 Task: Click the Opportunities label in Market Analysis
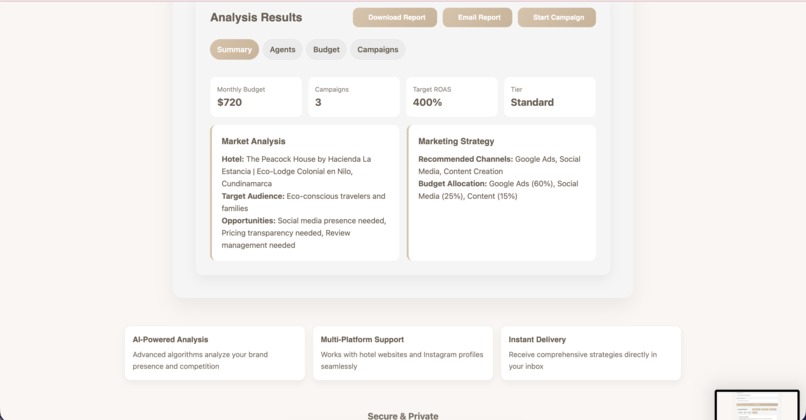coord(248,221)
